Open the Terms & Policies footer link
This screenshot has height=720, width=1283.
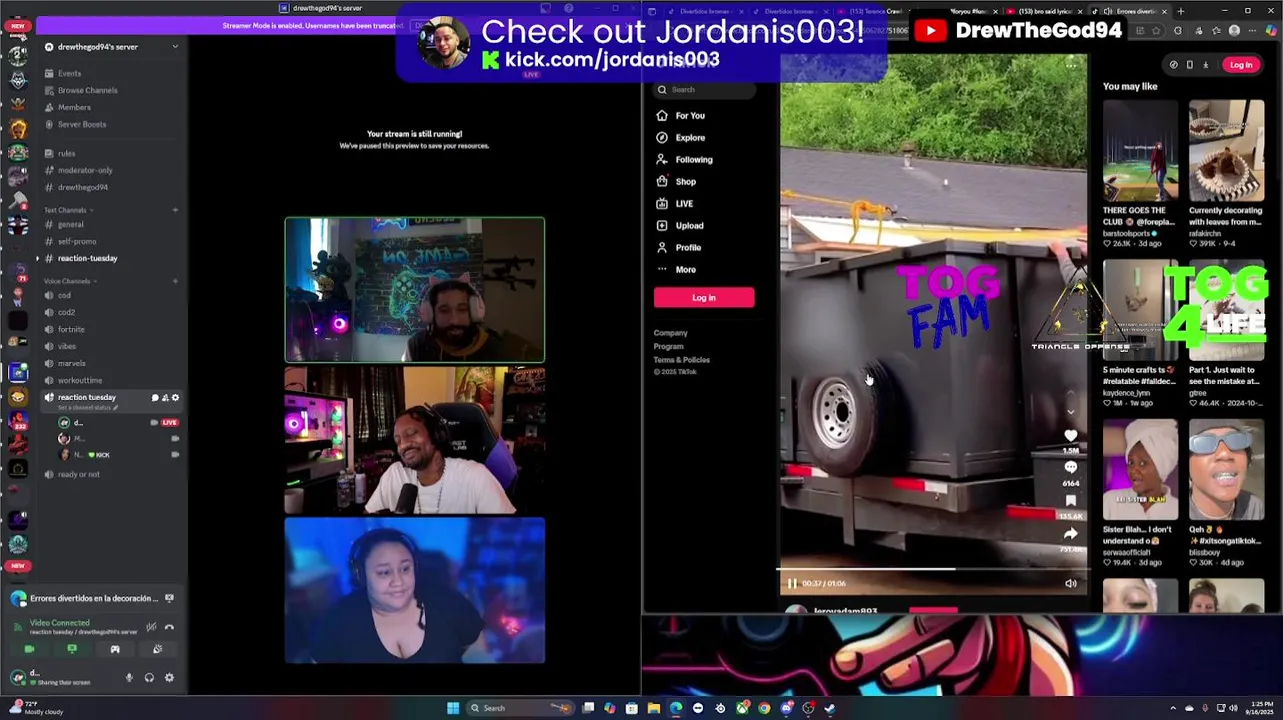(x=682, y=360)
